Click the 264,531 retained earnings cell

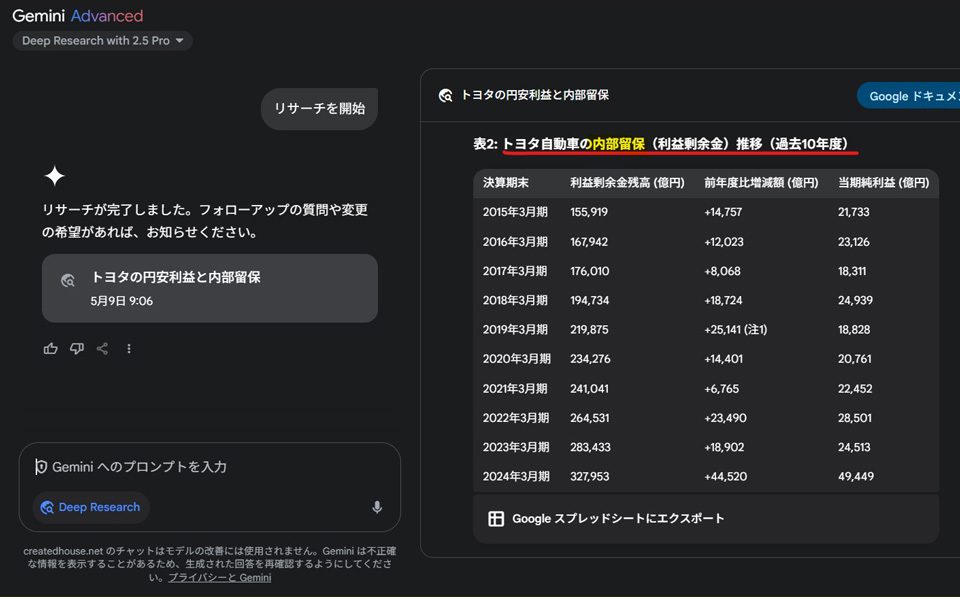click(590, 418)
